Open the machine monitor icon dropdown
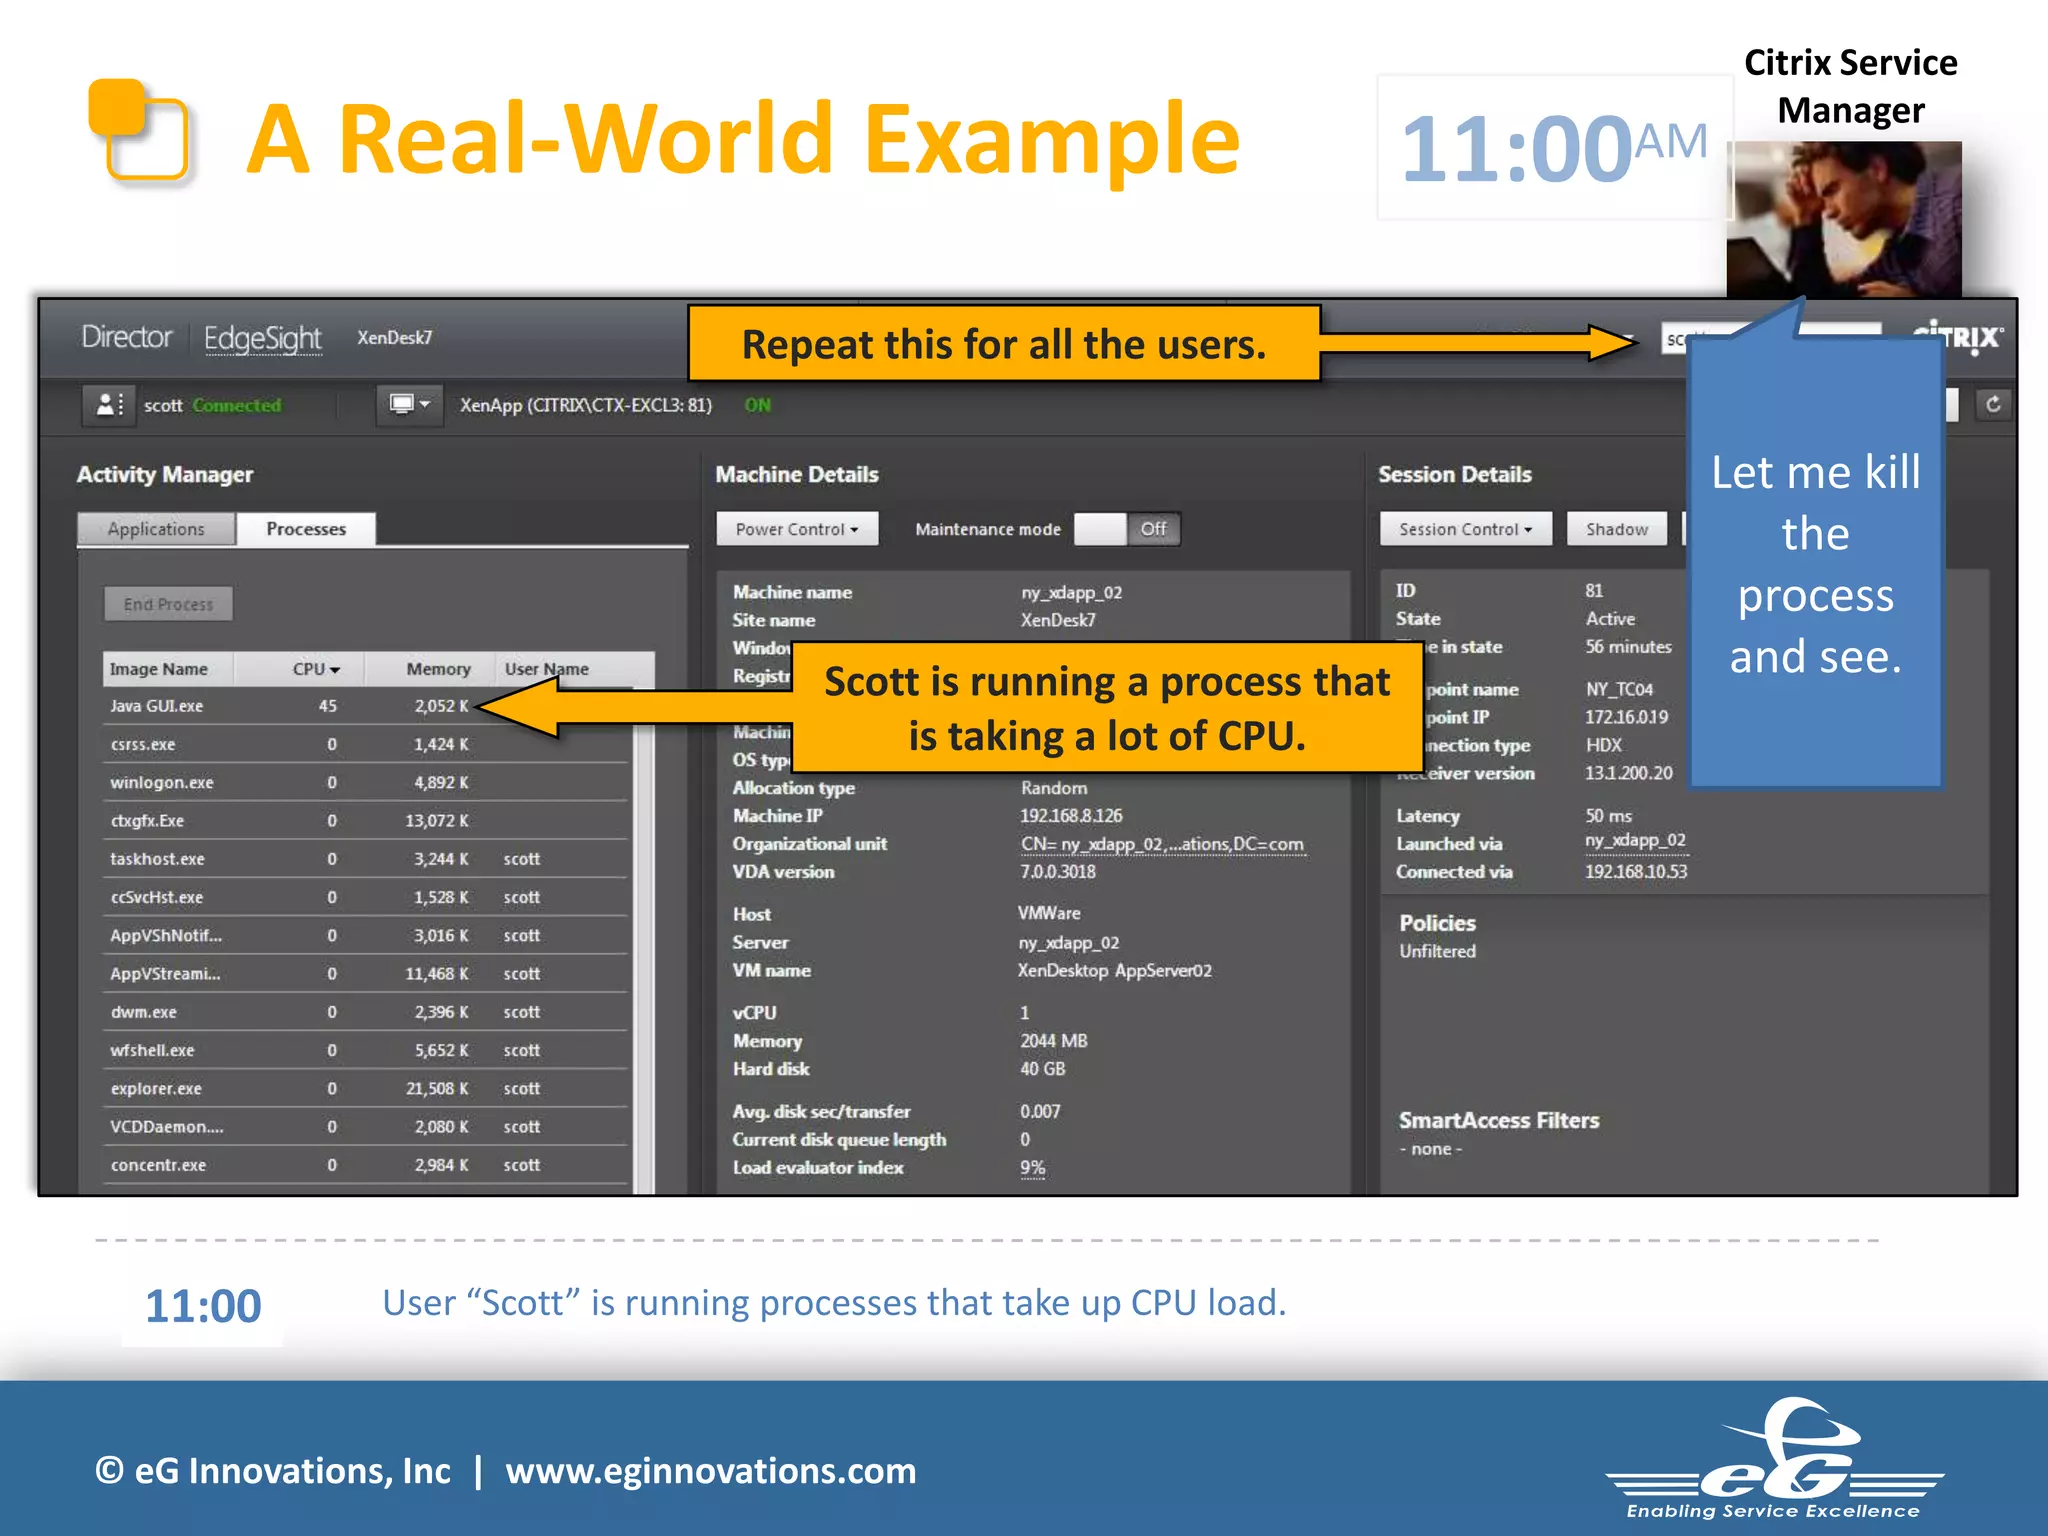 tap(410, 405)
